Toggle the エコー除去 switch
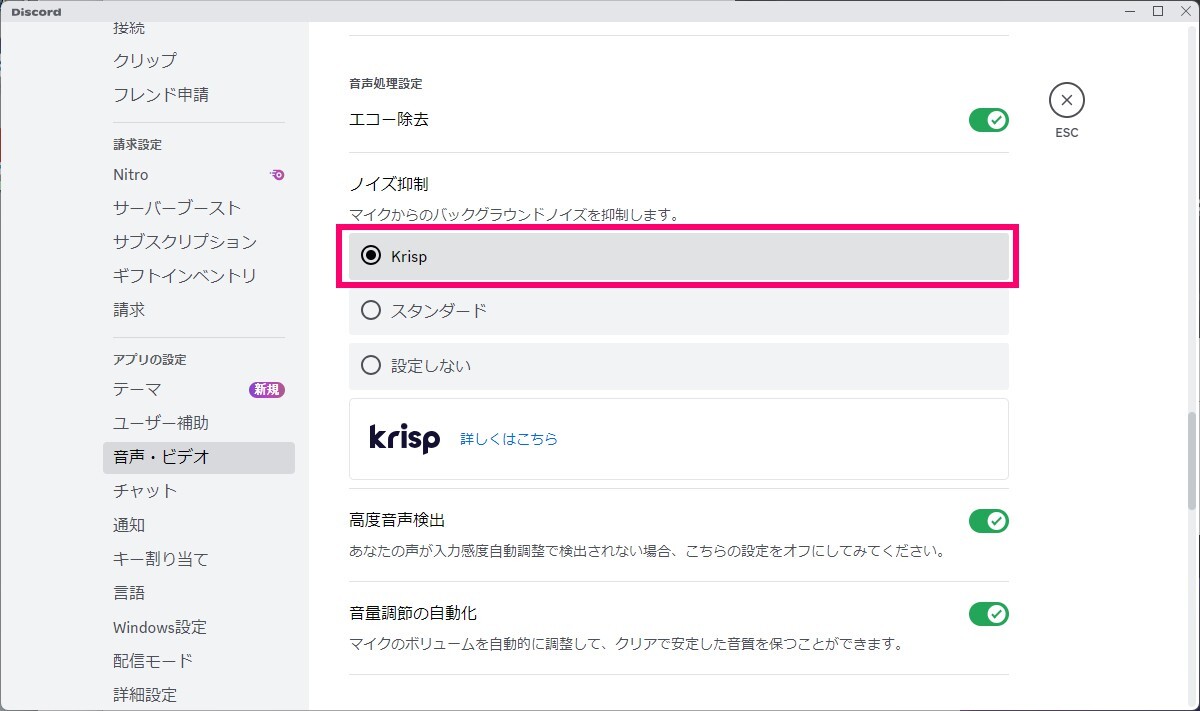1200x711 pixels. [x=988, y=120]
